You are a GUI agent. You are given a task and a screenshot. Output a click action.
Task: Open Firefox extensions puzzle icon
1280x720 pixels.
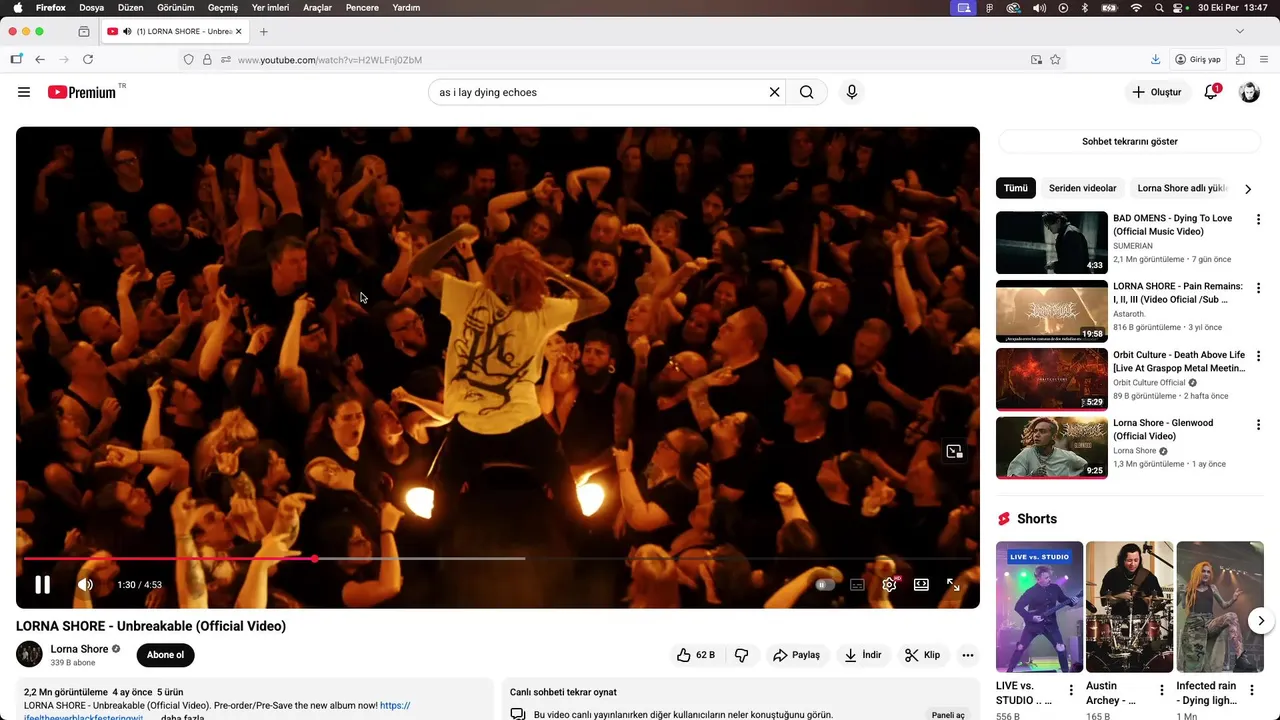click(x=1240, y=60)
